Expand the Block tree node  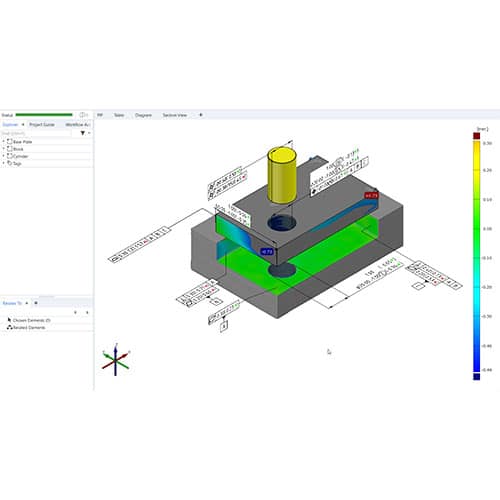point(4,149)
